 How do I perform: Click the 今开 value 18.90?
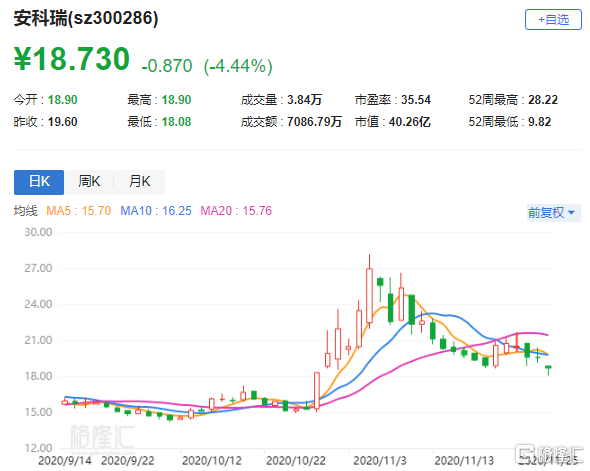pos(62,100)
